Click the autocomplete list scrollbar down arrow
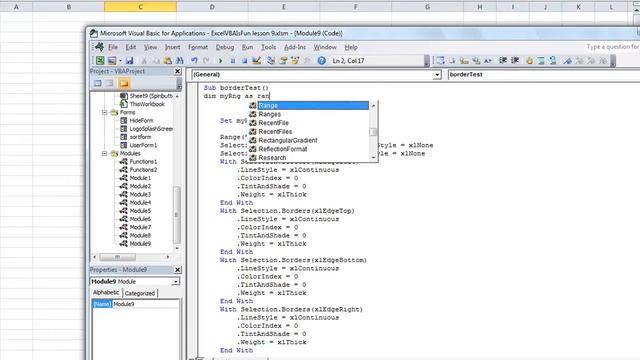This screenshot has height=360, width=640. (373, 158)
